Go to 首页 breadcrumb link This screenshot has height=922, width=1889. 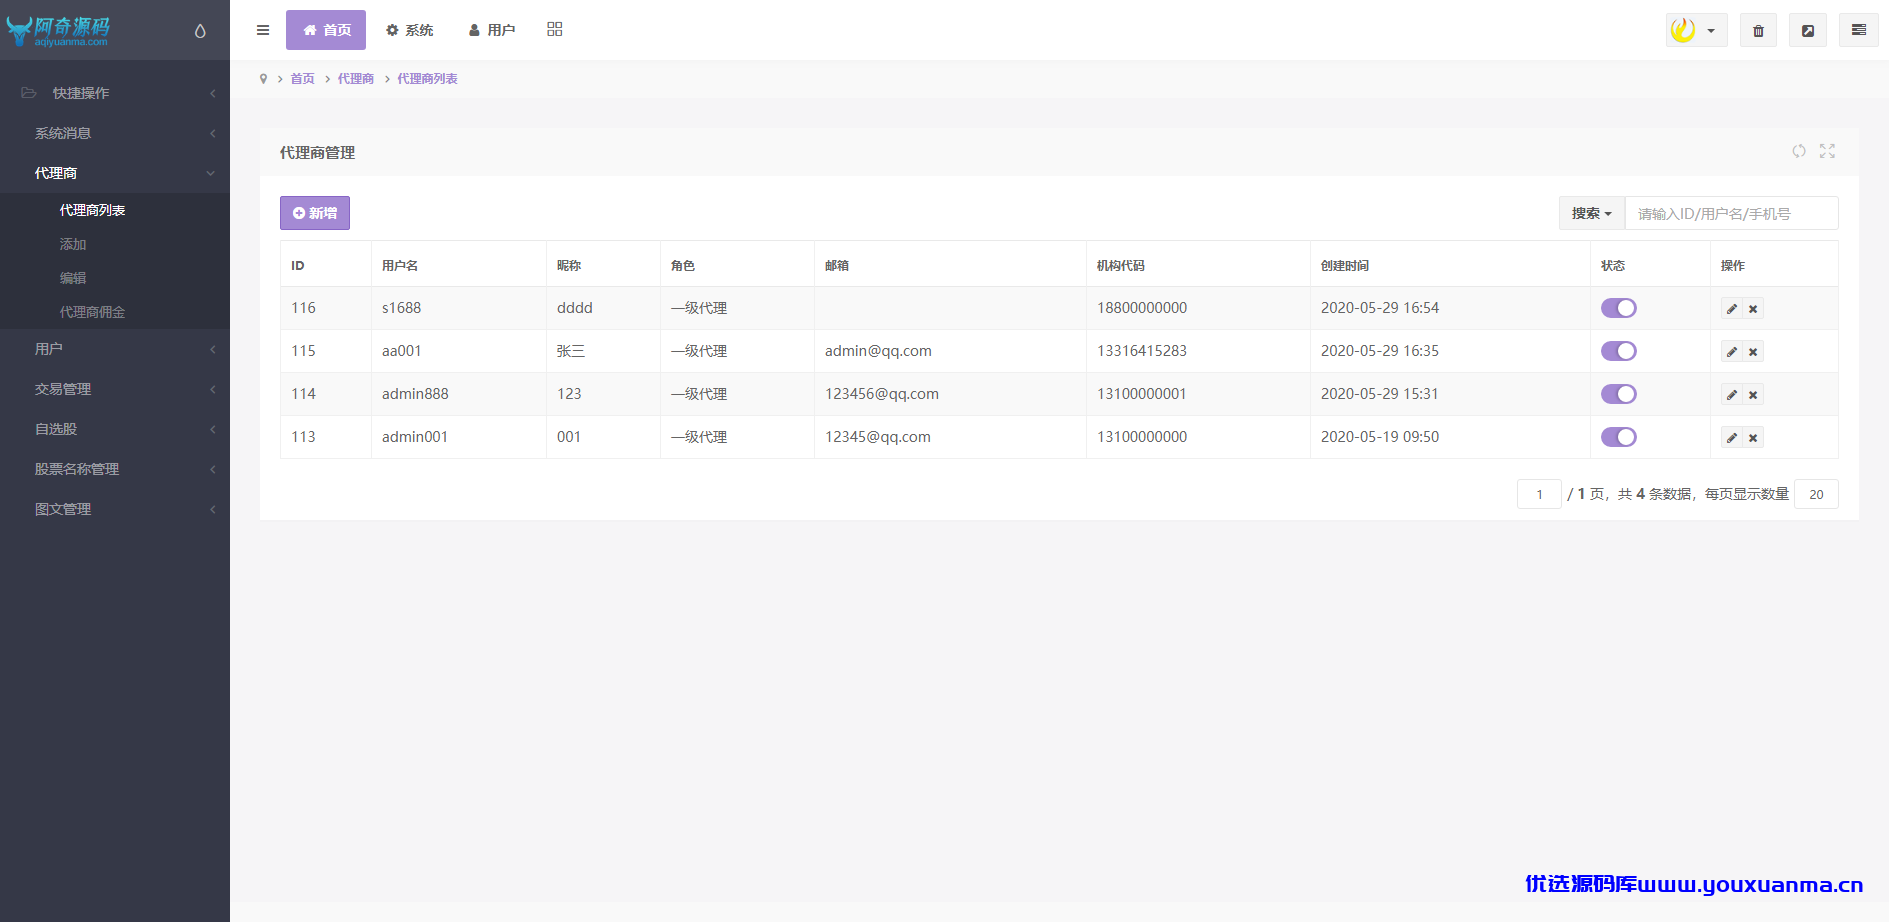point(303,79)
